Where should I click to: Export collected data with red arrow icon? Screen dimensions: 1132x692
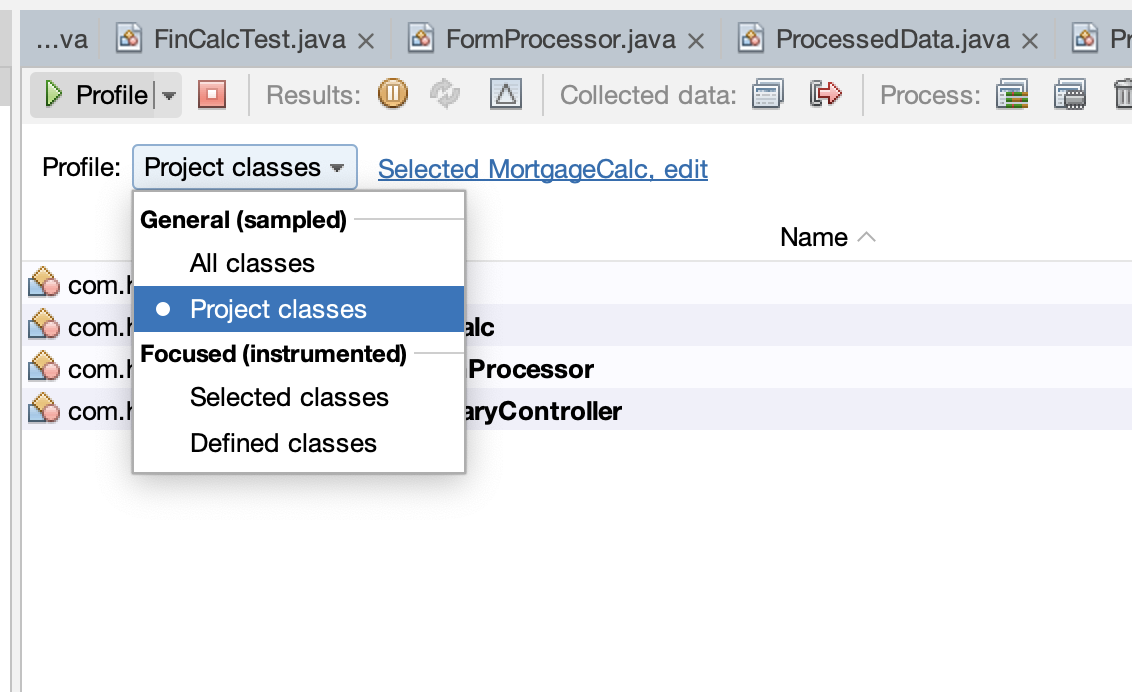point(825,95)
